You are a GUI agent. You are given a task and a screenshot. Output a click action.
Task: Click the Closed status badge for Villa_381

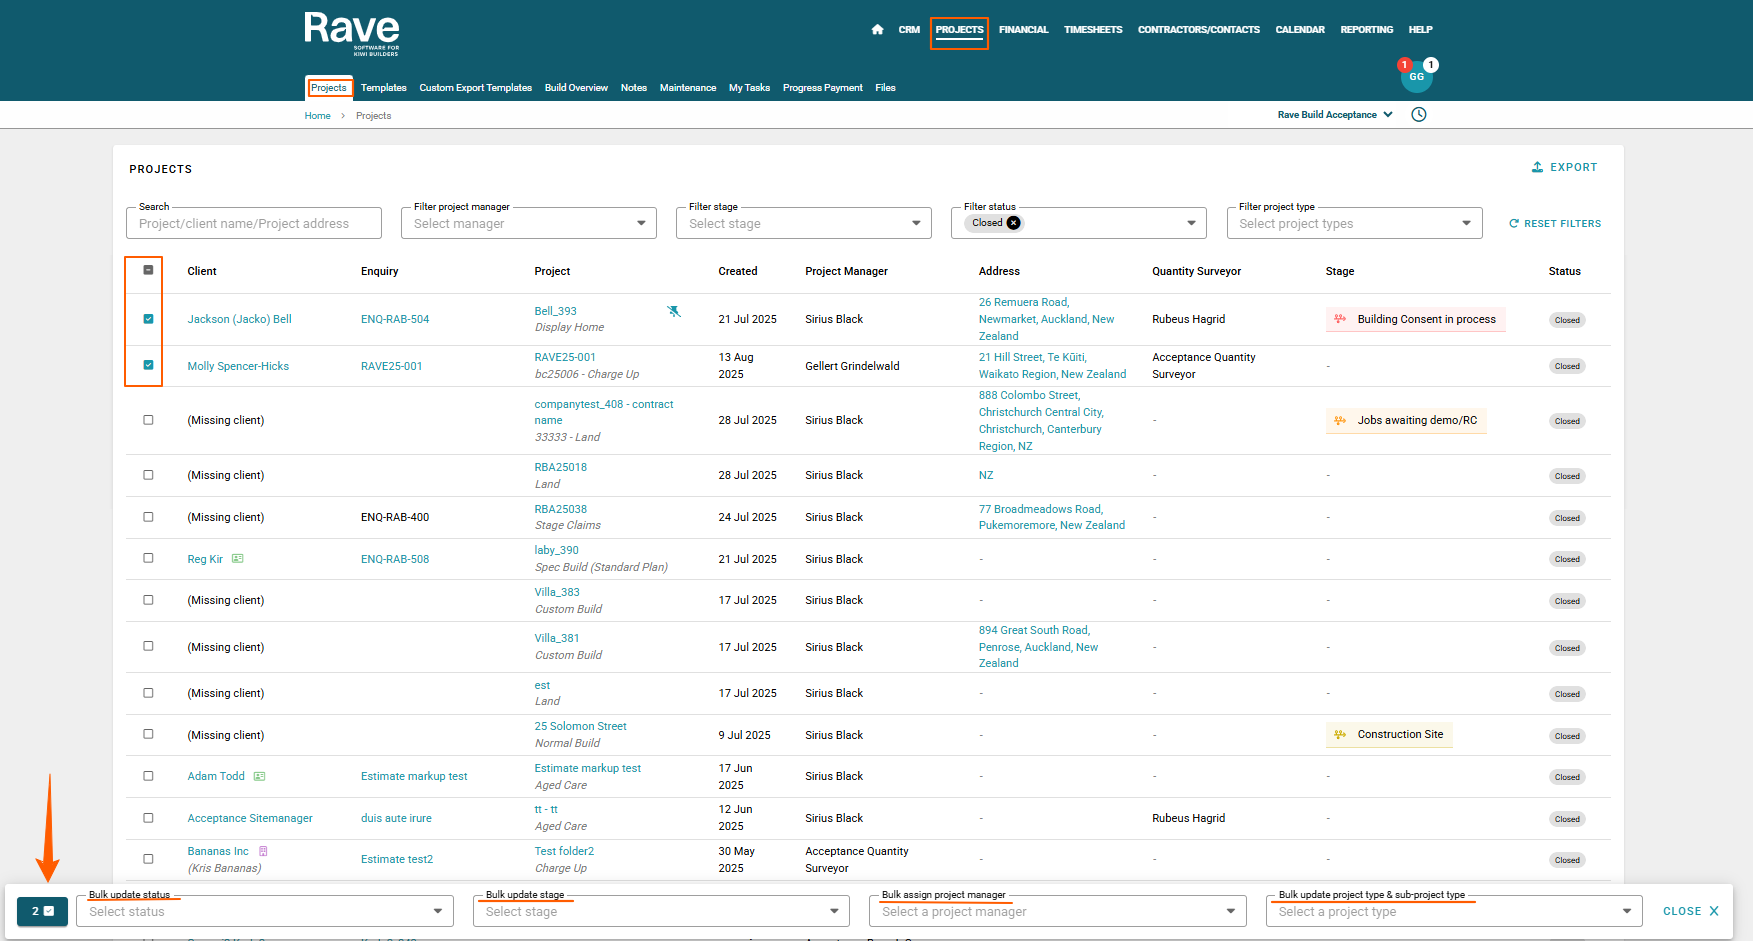point(1567,648)
